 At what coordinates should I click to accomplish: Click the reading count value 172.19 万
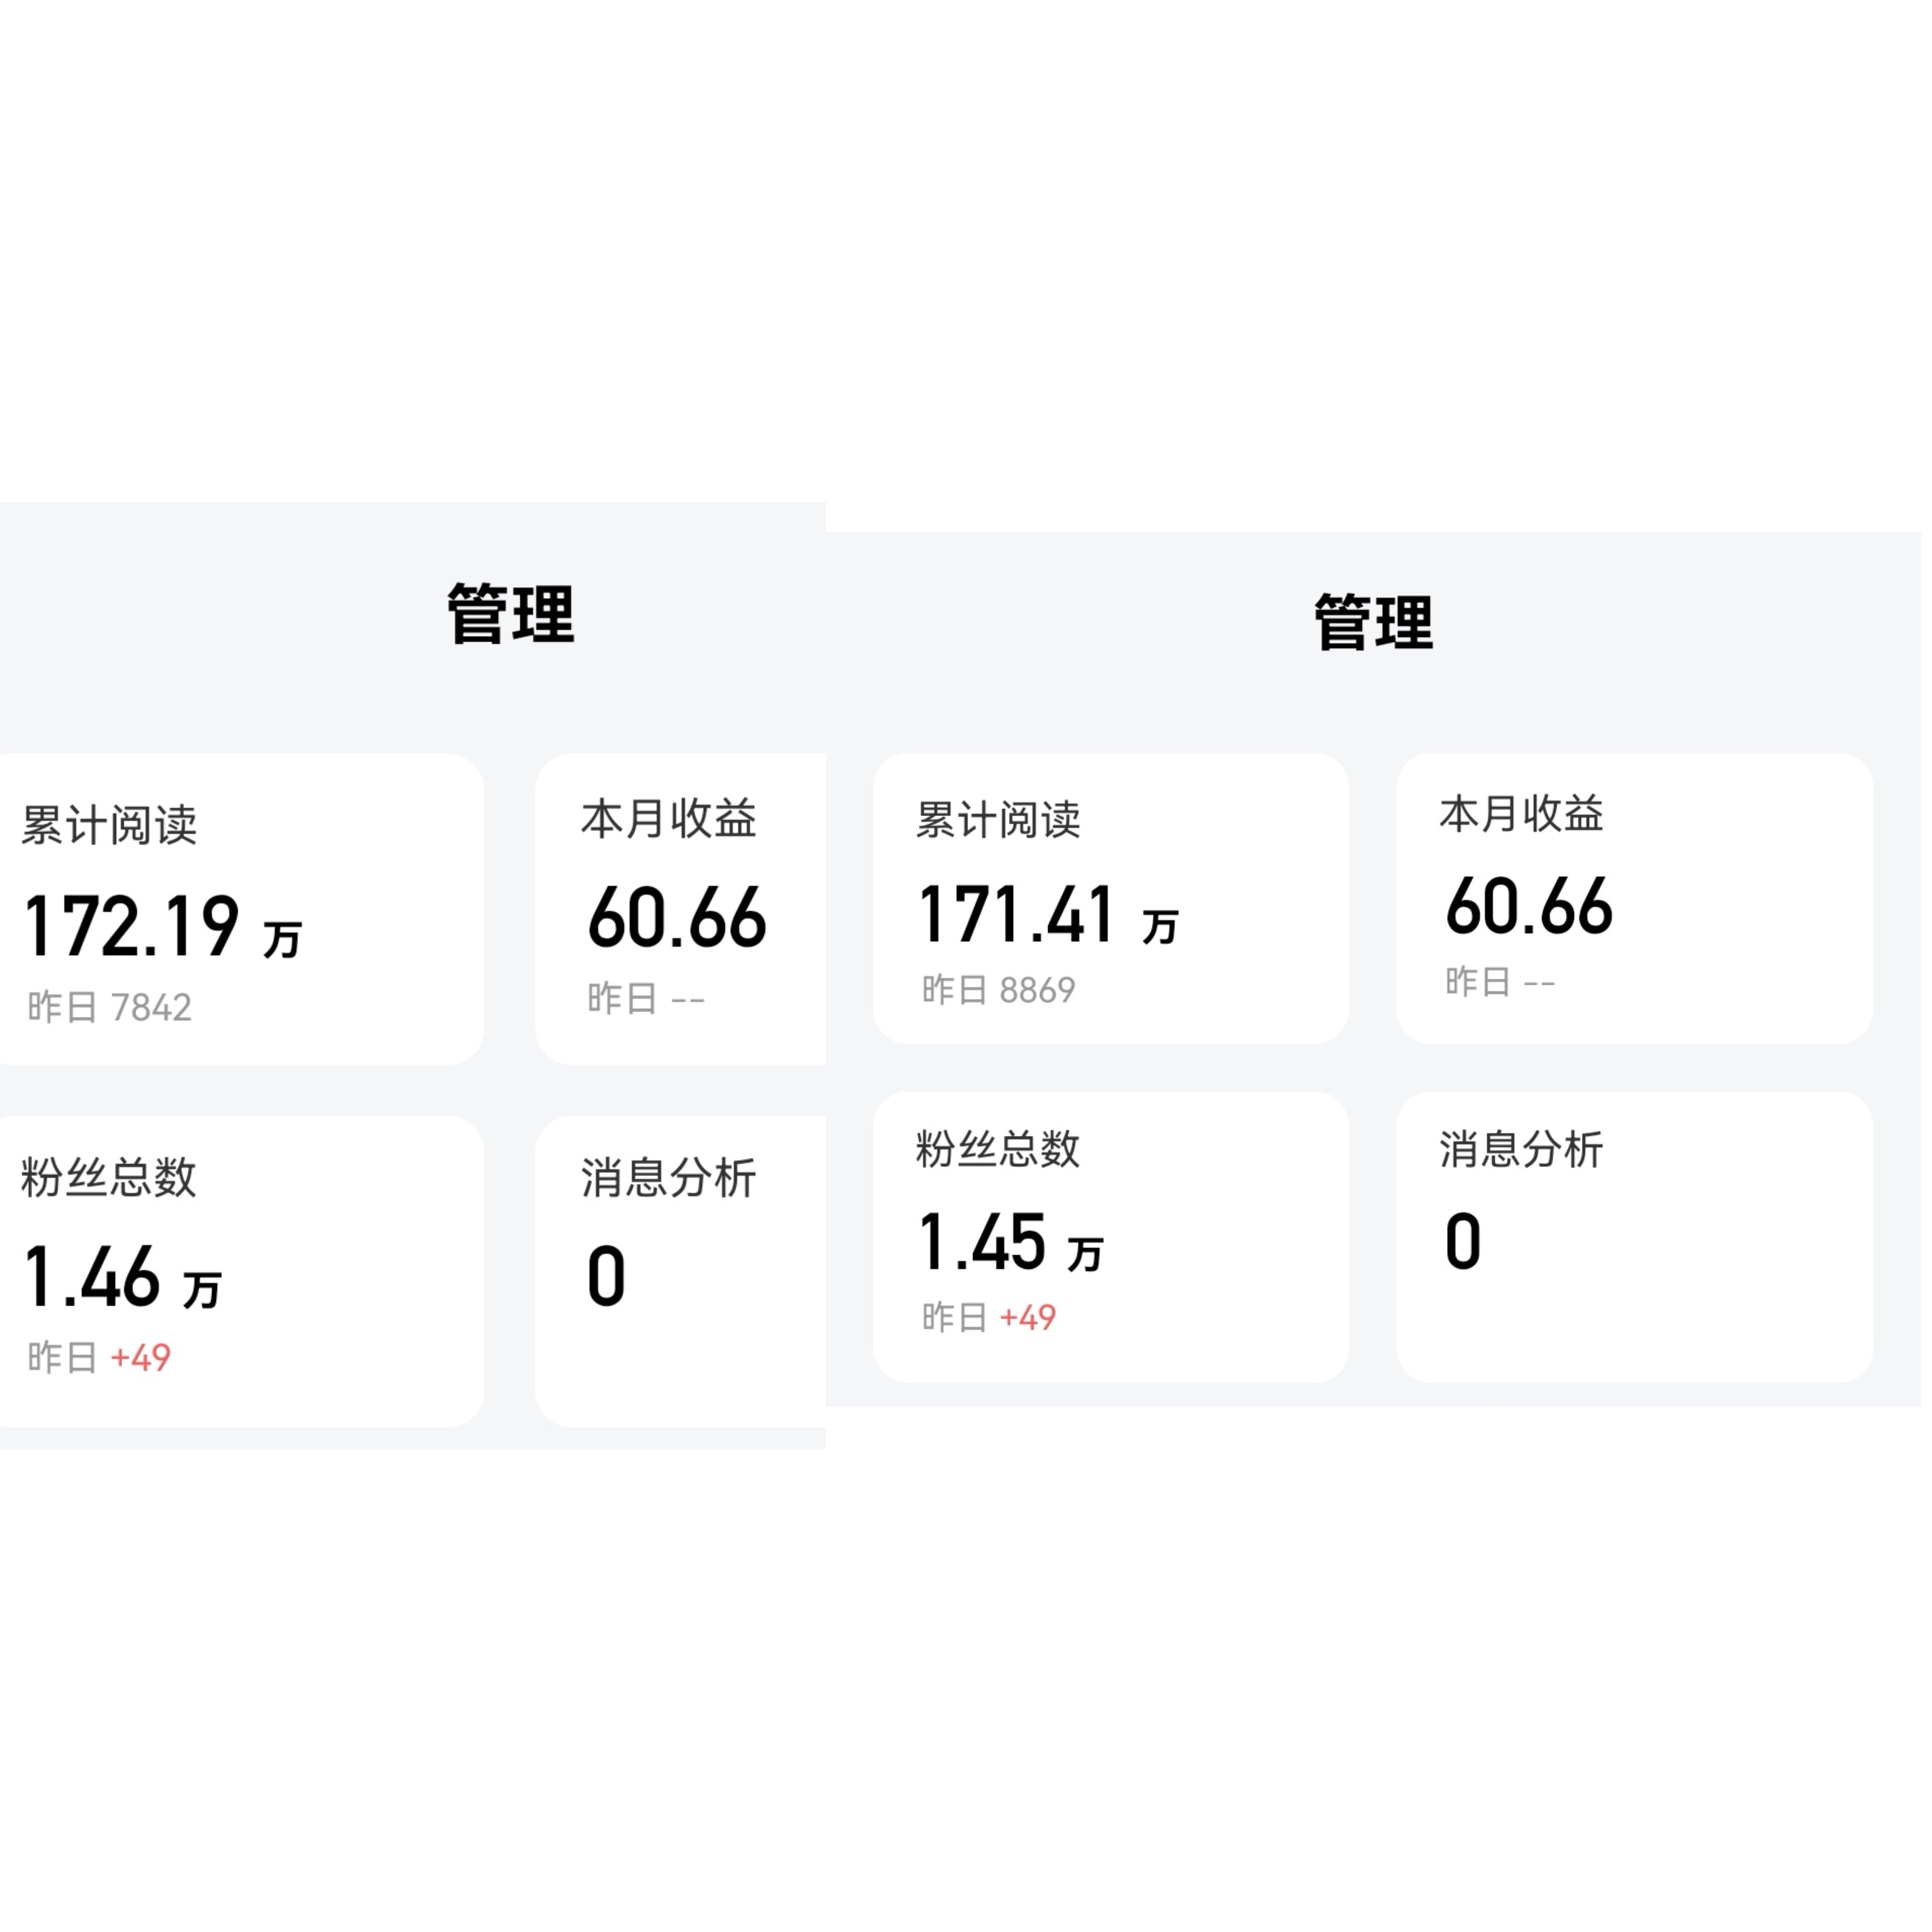tap(165, 925)
